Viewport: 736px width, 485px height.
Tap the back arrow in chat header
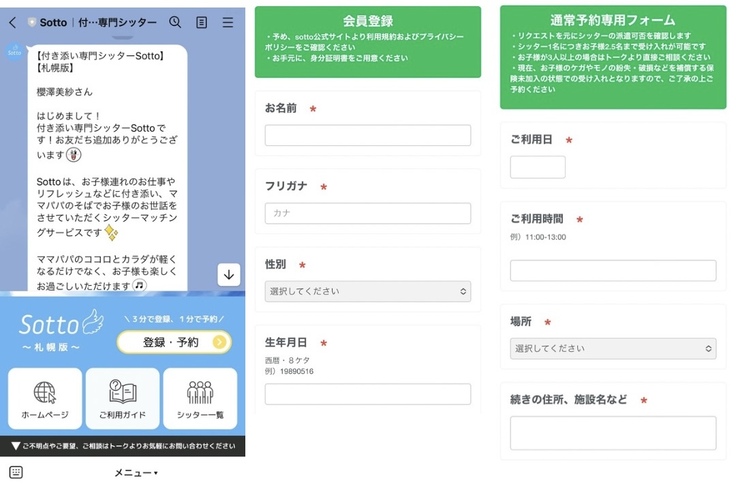coord(12,22)
